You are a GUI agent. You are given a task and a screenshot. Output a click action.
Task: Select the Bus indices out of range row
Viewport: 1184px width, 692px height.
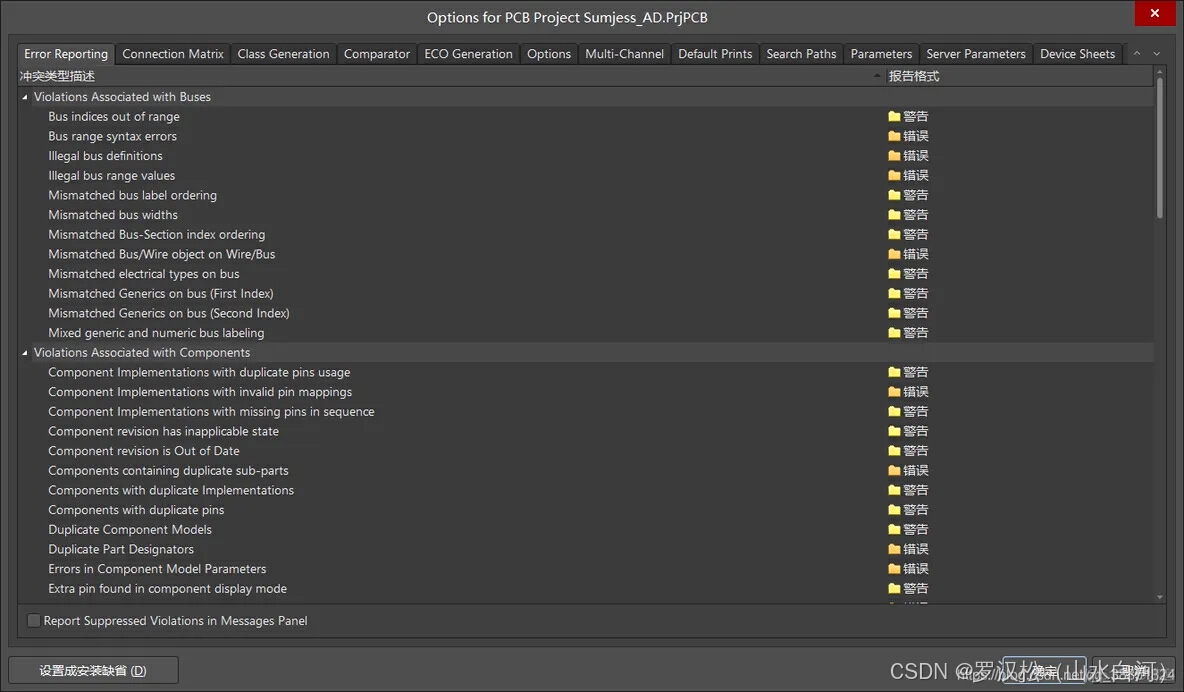pos(585,116)
